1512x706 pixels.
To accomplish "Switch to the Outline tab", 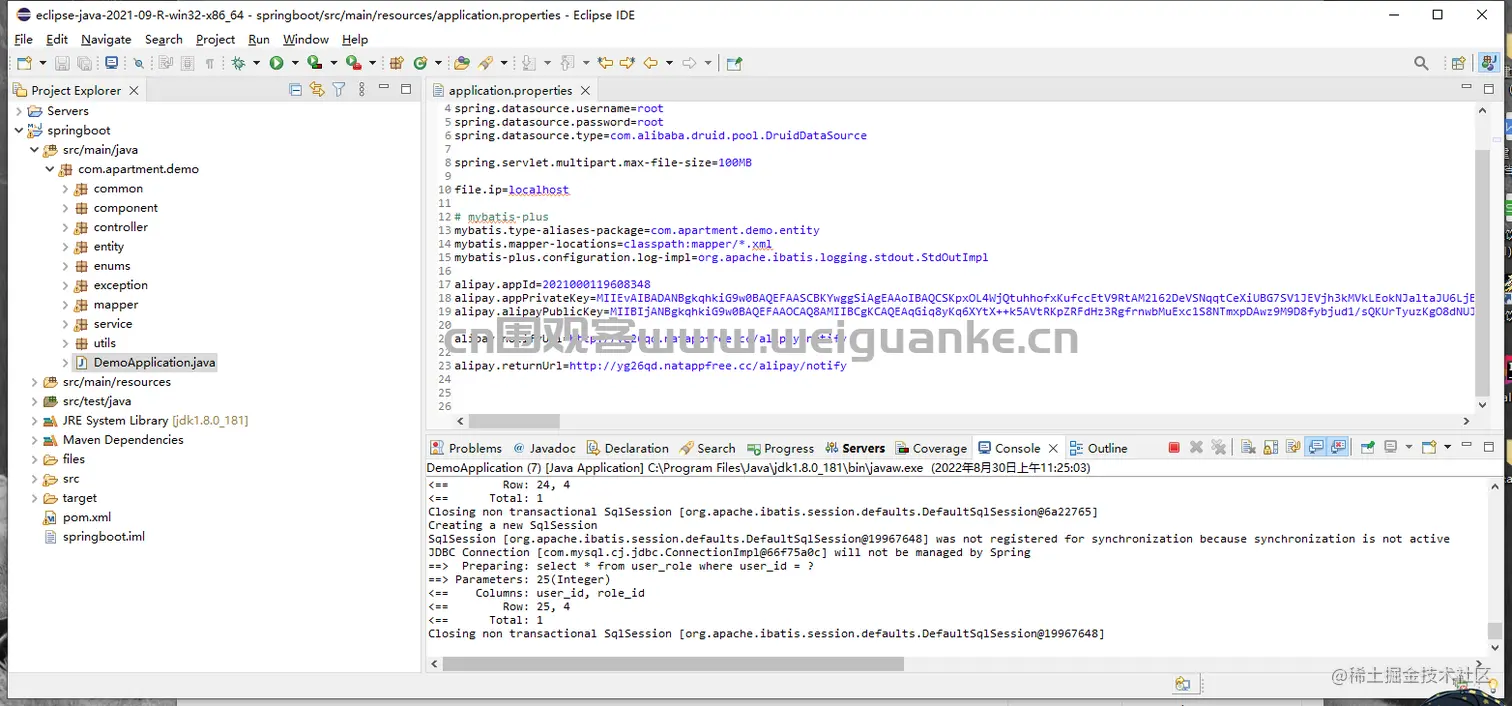I will (x=1098, y=448).
